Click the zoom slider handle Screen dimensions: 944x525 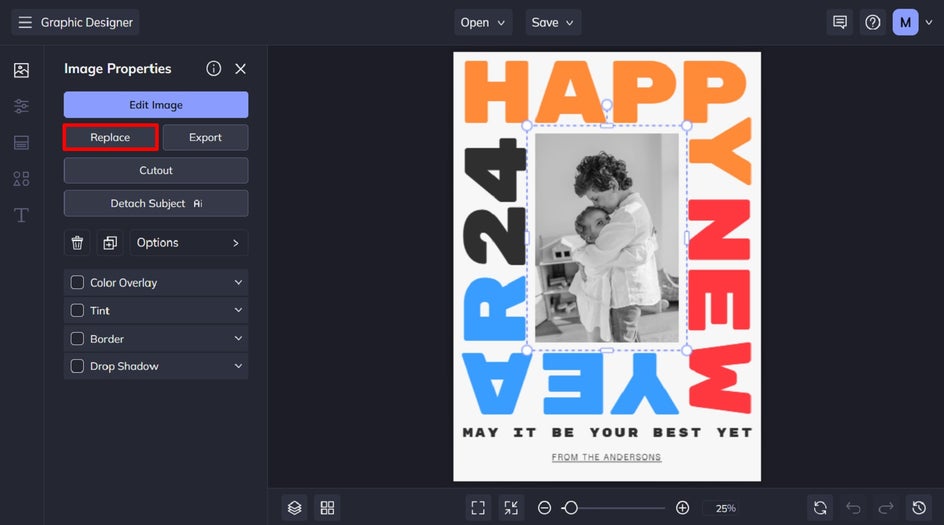pyautogui.click(x=570, y=508)
